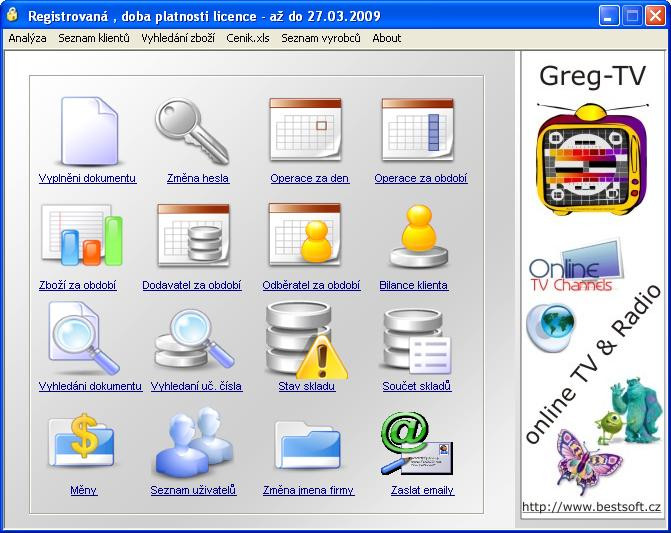This screenshot has height=533, width=671.
Task: Open the Analýza menu
Action: [27, 38]
